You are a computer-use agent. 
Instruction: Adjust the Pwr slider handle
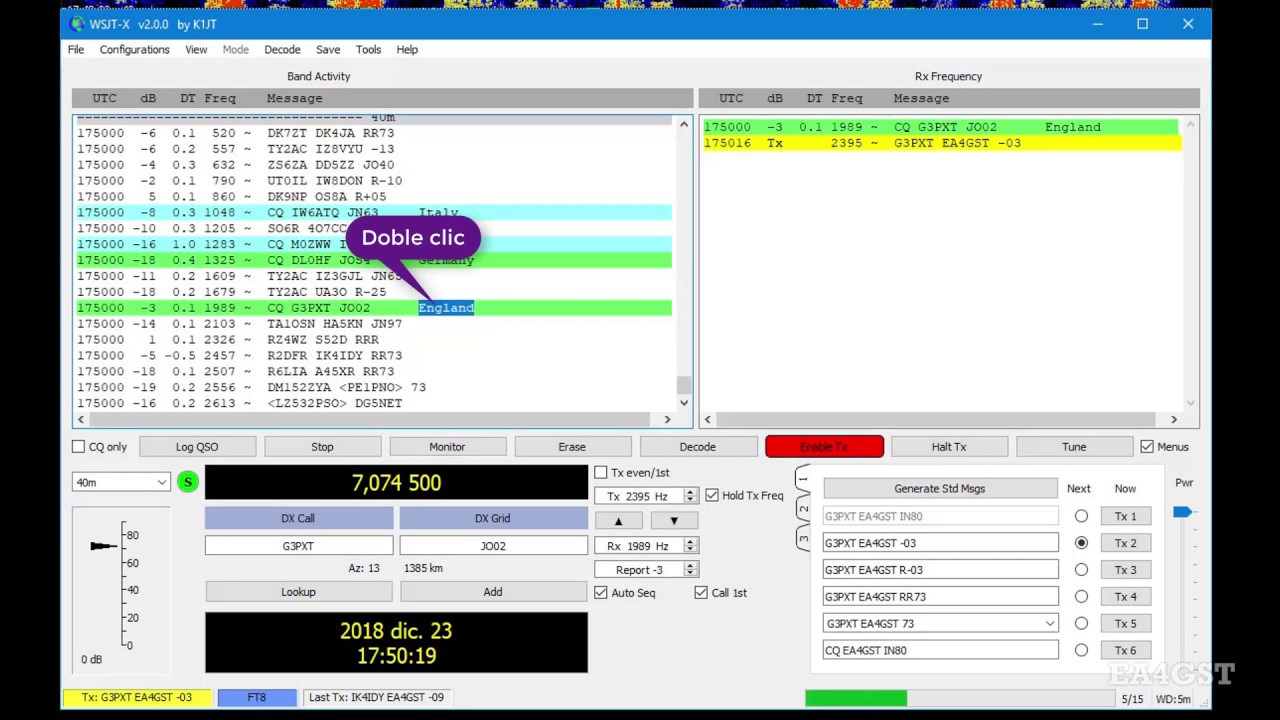[1182, 512]
